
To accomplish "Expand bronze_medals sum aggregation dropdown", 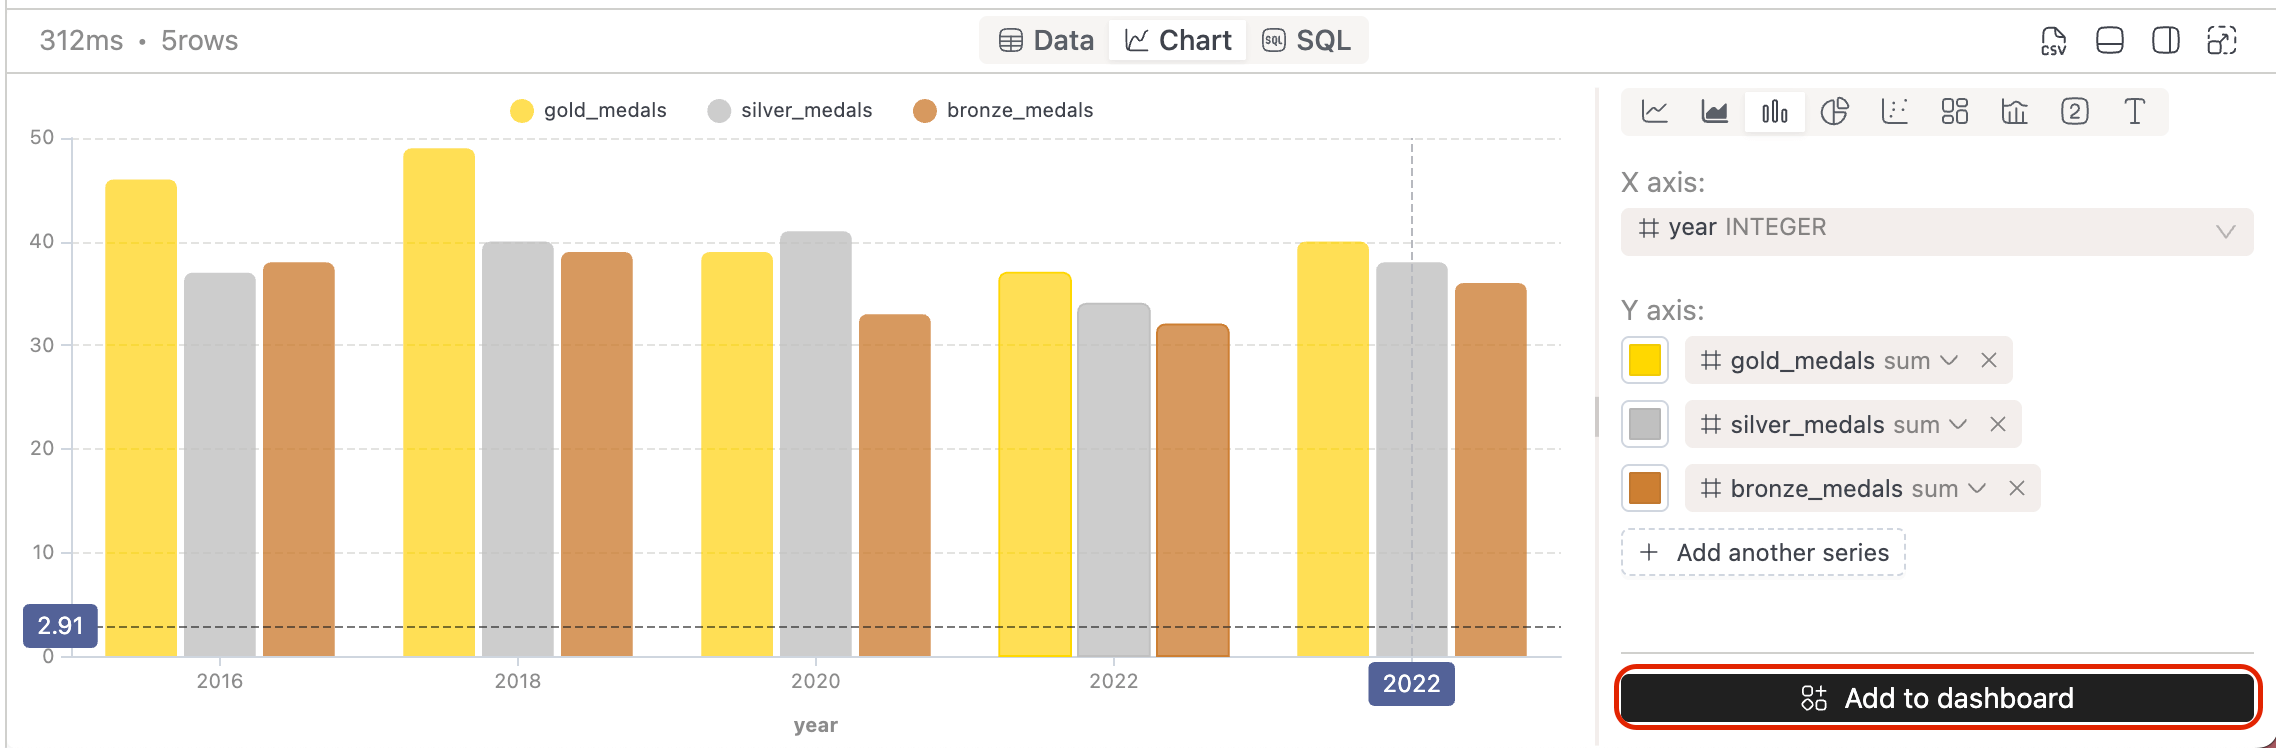I will point(1976,489).
